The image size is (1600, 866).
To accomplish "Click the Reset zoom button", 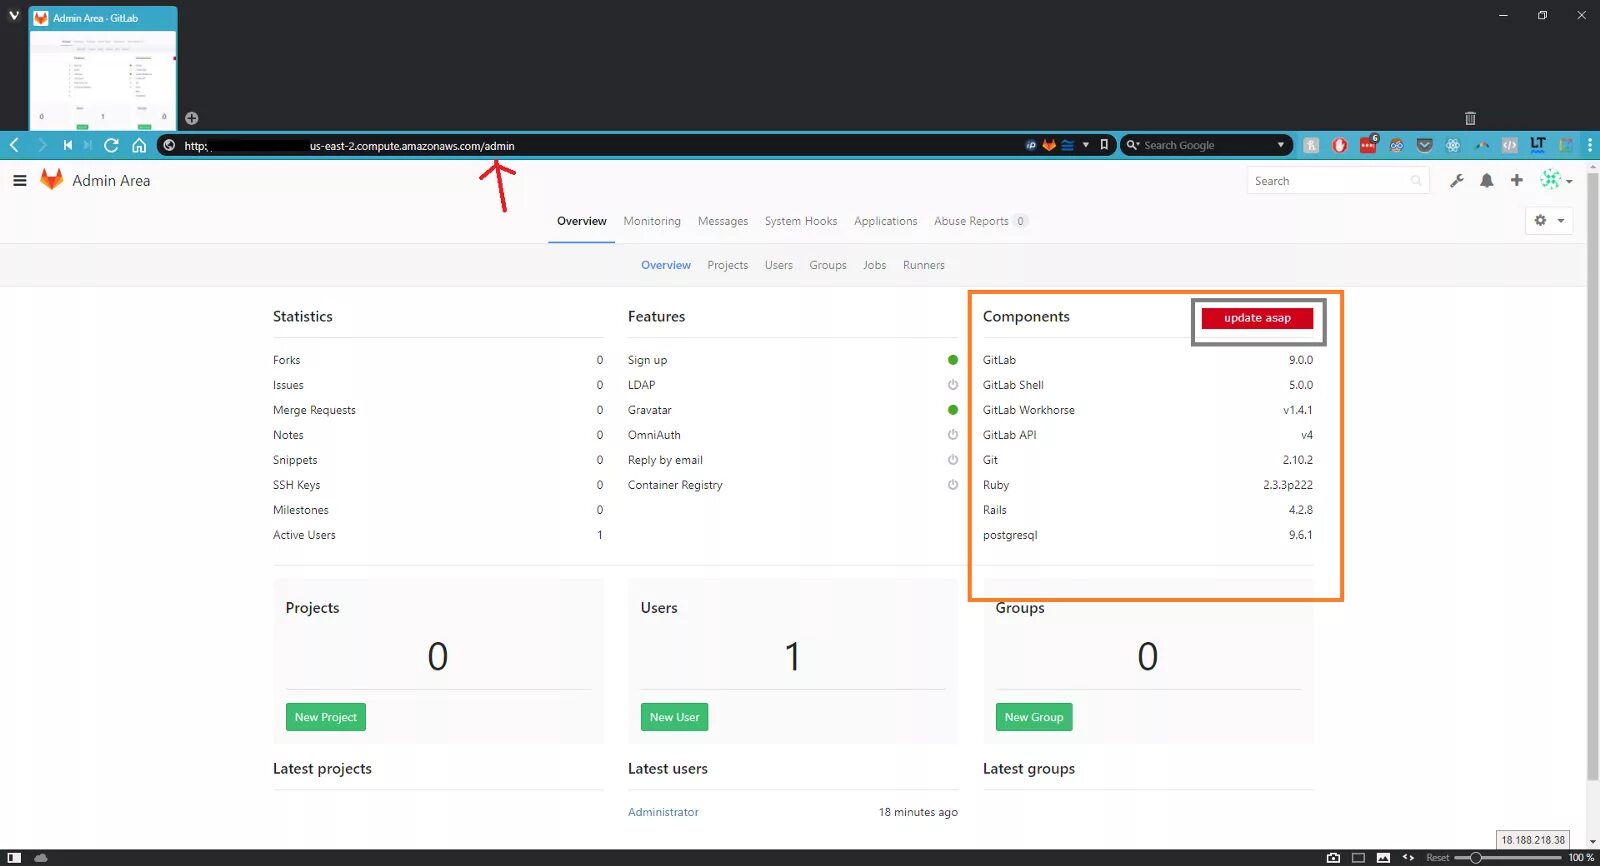I will point(1437,858).
